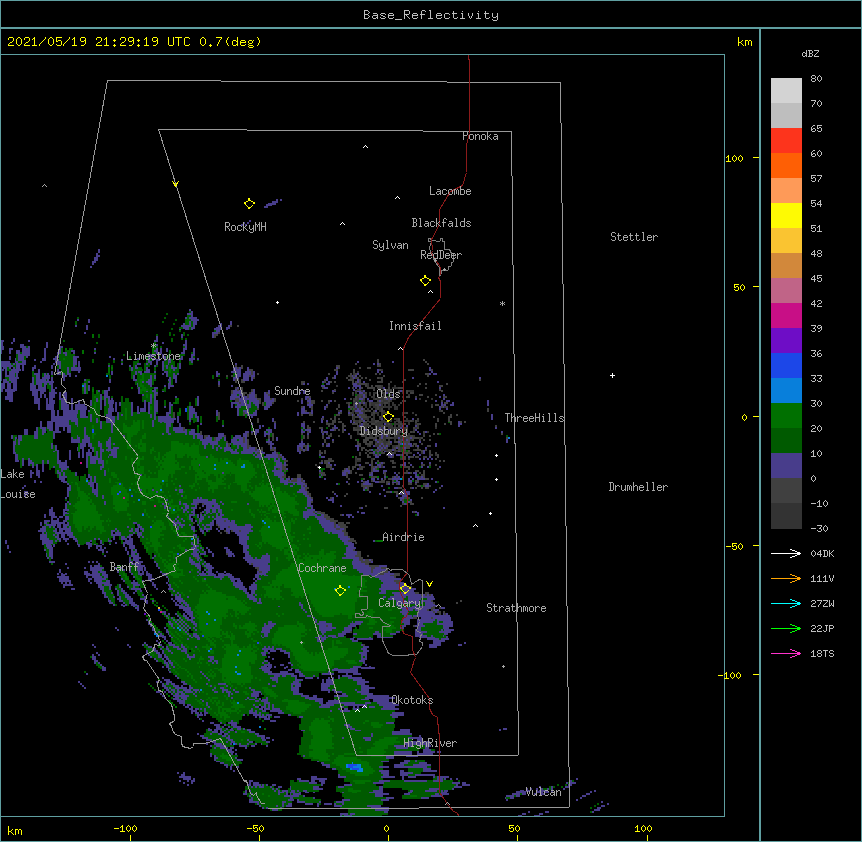This screenshot has width=862, height=842.
Task: Click the Stettler town label
Action: (634, 237)
